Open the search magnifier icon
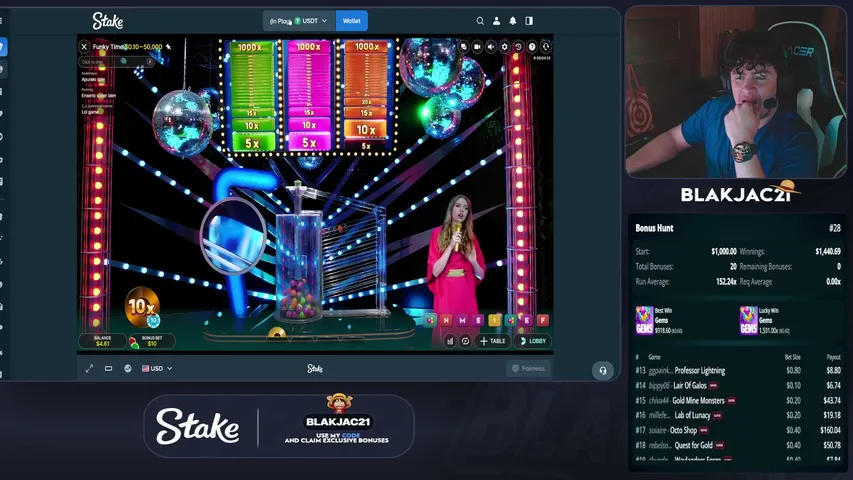This screenshot has height=480, width=853. pos(480,21)
